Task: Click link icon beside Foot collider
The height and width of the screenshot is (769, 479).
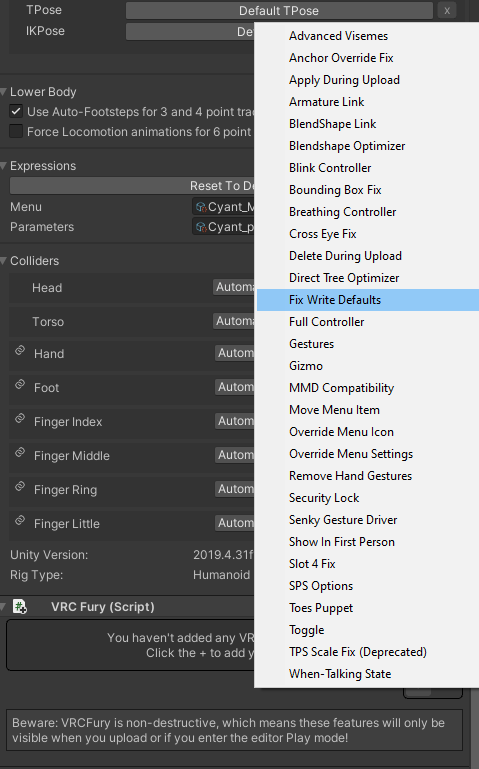Action: coord(20,384)
